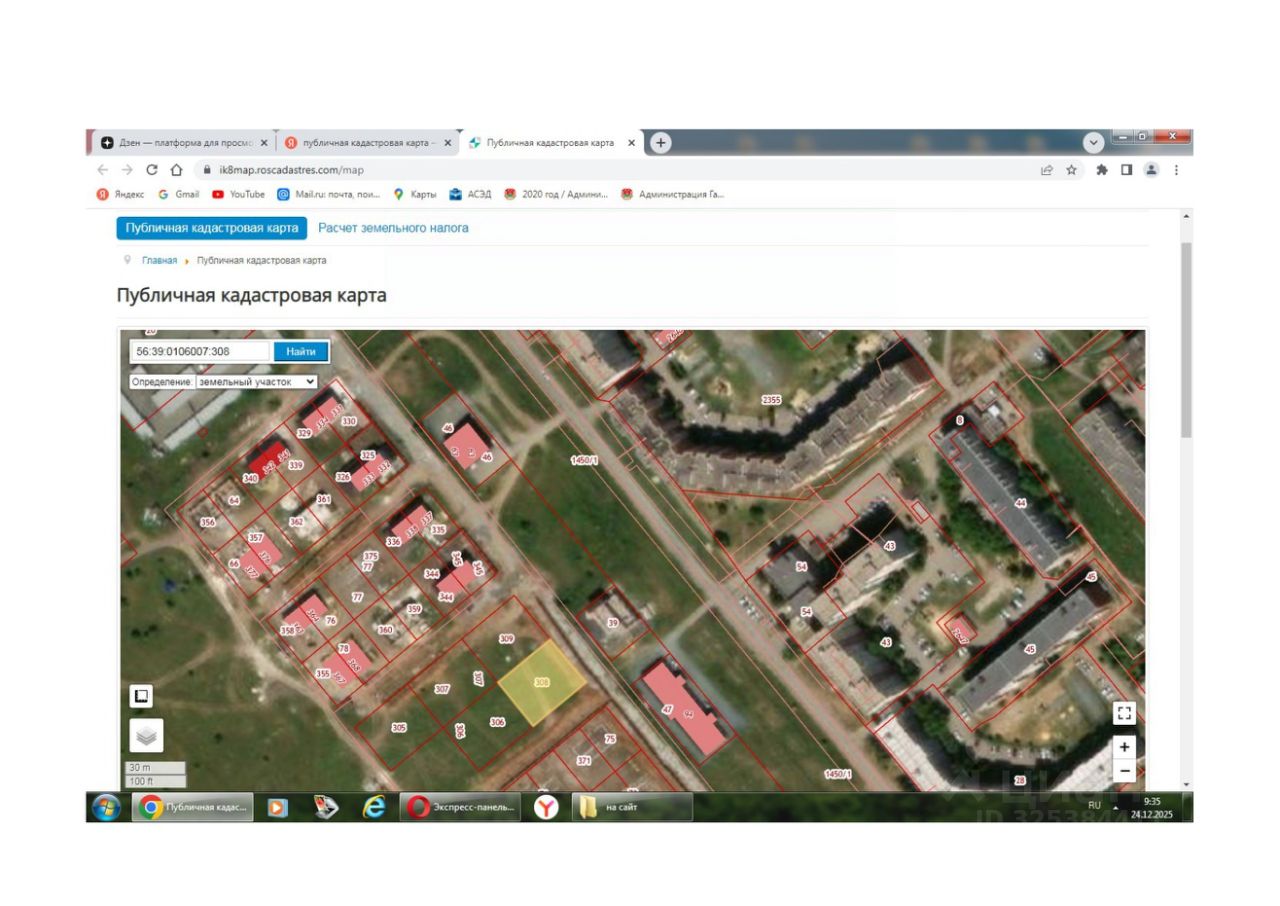The height and width of the screenshot is (906, 1280).
Task: Launch Internet Explorer from taskbar
Action: [x=374, y=807]
